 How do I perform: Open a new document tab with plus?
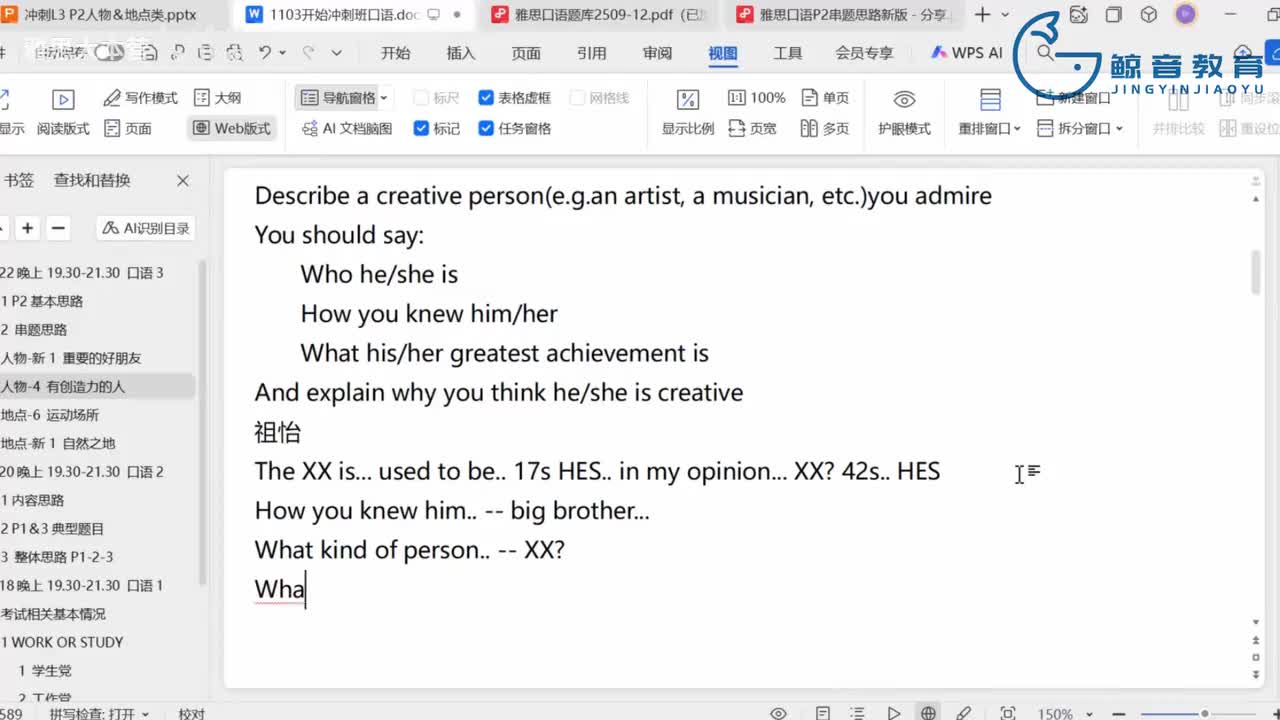coord(983,14)
